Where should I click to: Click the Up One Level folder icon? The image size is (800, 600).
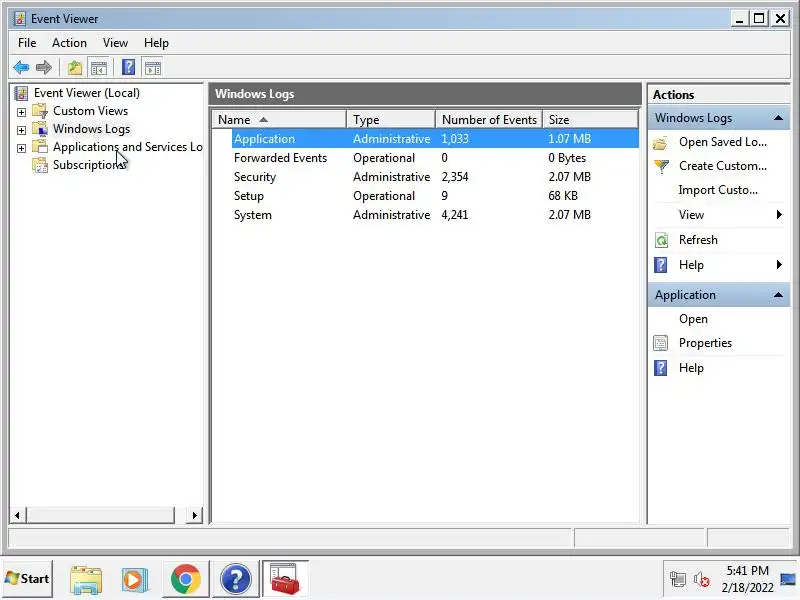75,67
